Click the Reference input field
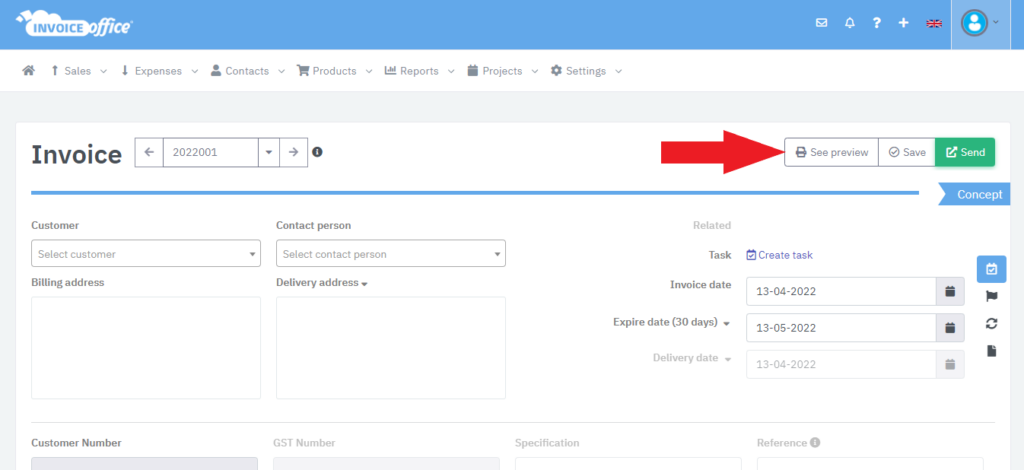This screenshot has height=470, width=1024. click(x=870, y=463)
